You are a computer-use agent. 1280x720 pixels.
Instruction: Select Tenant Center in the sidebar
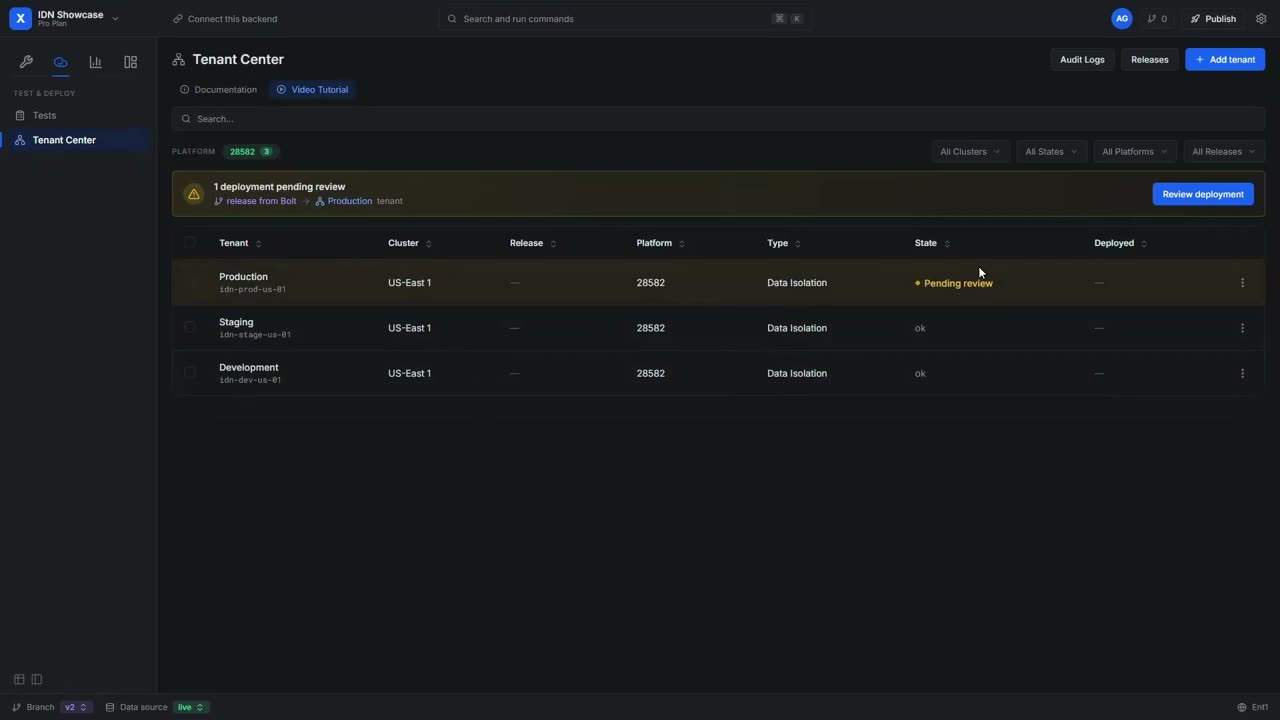(78, 140)
